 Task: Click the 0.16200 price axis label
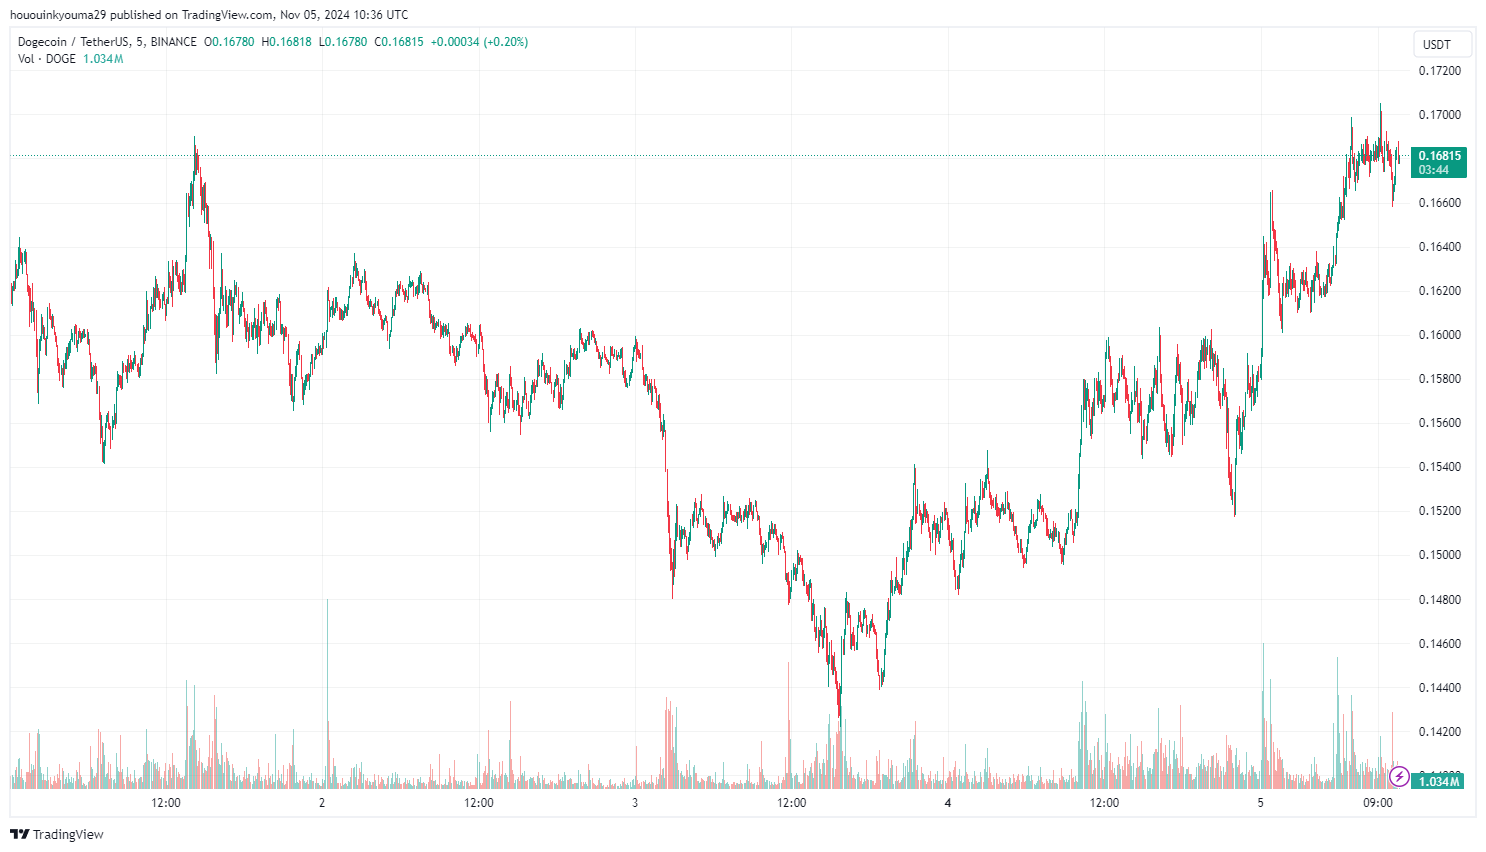pos(1440,291)
